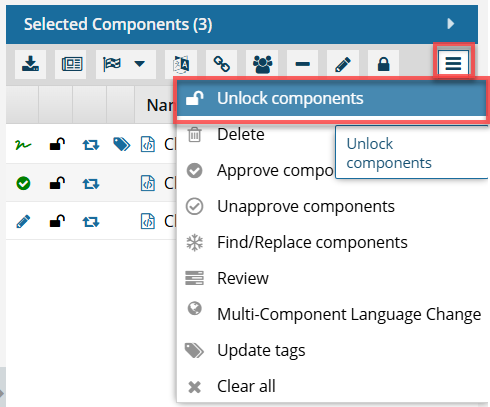Screen dimensions: 490x407
Task: Click the minus remove icon in toolbar
Action: click(x=303, y=64)
